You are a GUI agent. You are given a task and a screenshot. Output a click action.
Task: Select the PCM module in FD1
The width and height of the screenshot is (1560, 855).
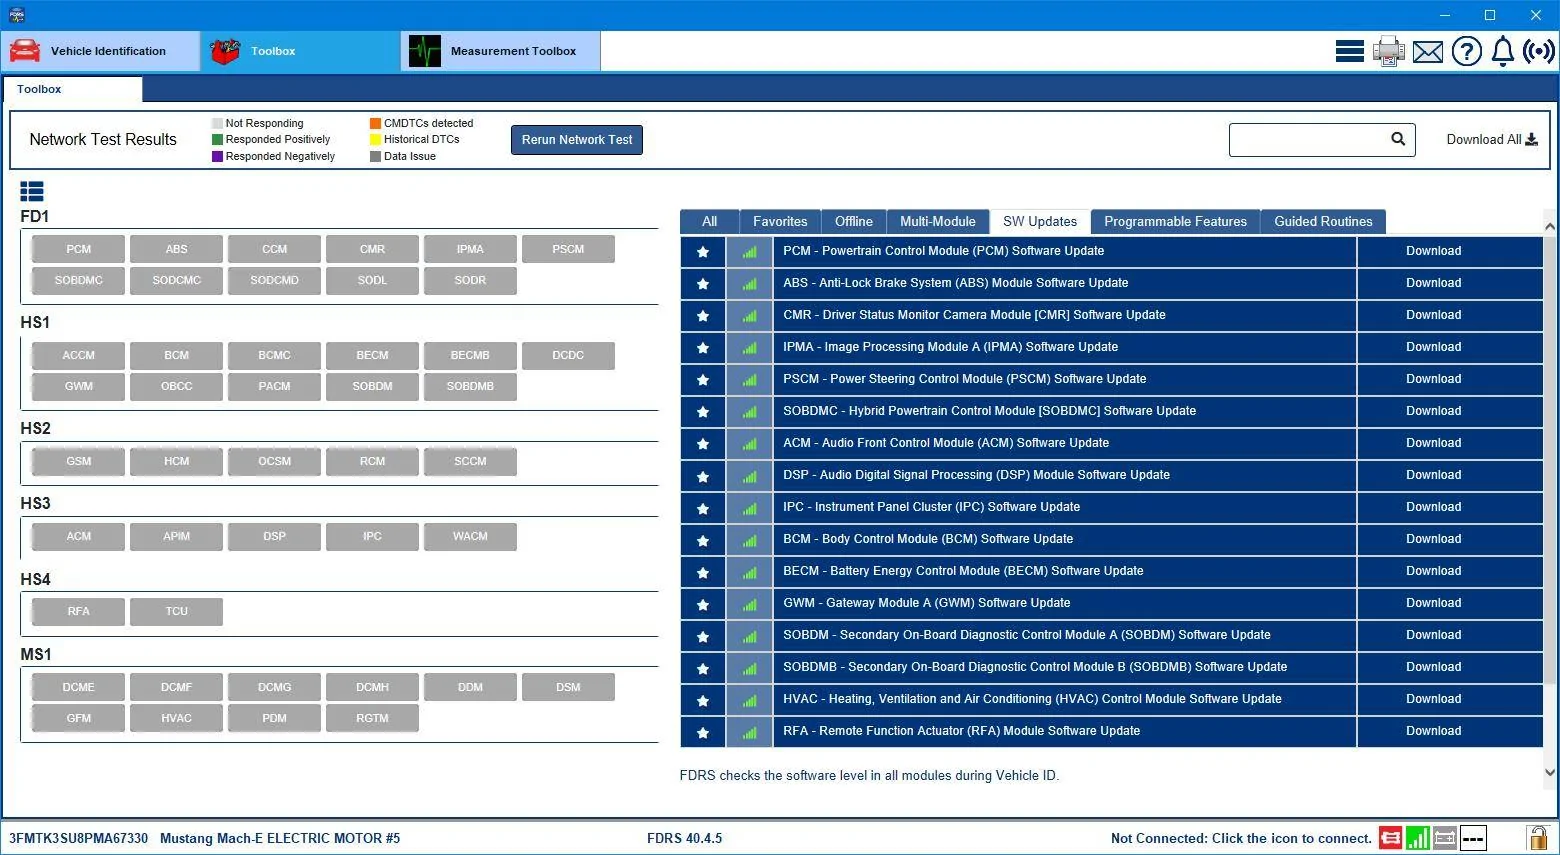[78, 249]
